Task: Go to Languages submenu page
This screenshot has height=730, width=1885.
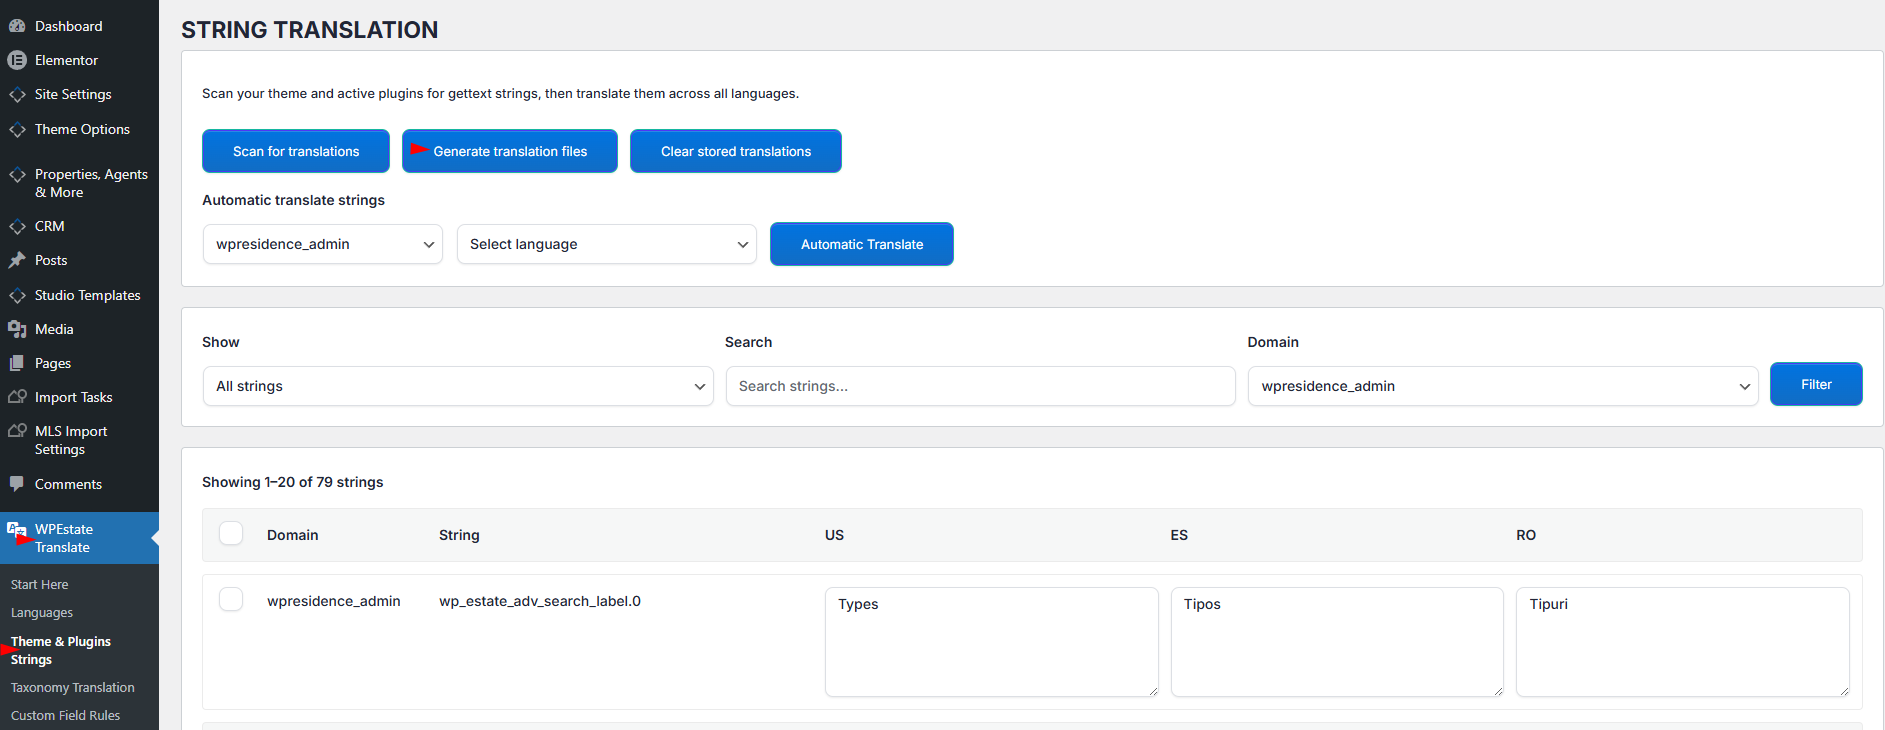Action: tap(42, 613)
